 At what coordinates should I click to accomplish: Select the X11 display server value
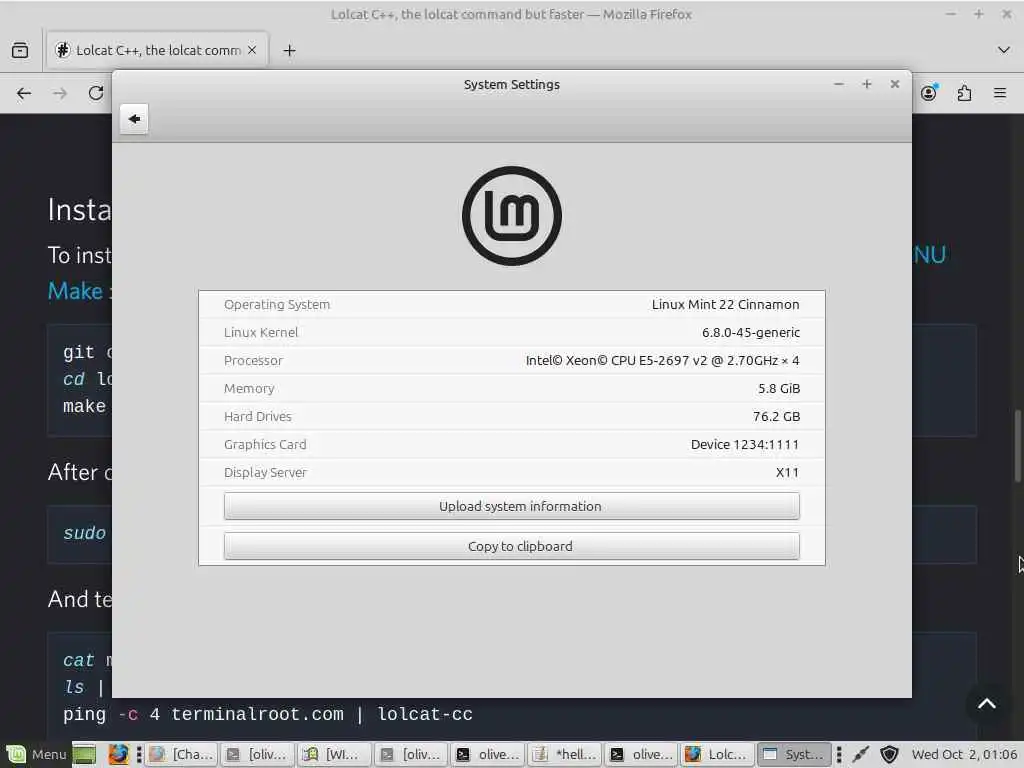coord(787,473)
